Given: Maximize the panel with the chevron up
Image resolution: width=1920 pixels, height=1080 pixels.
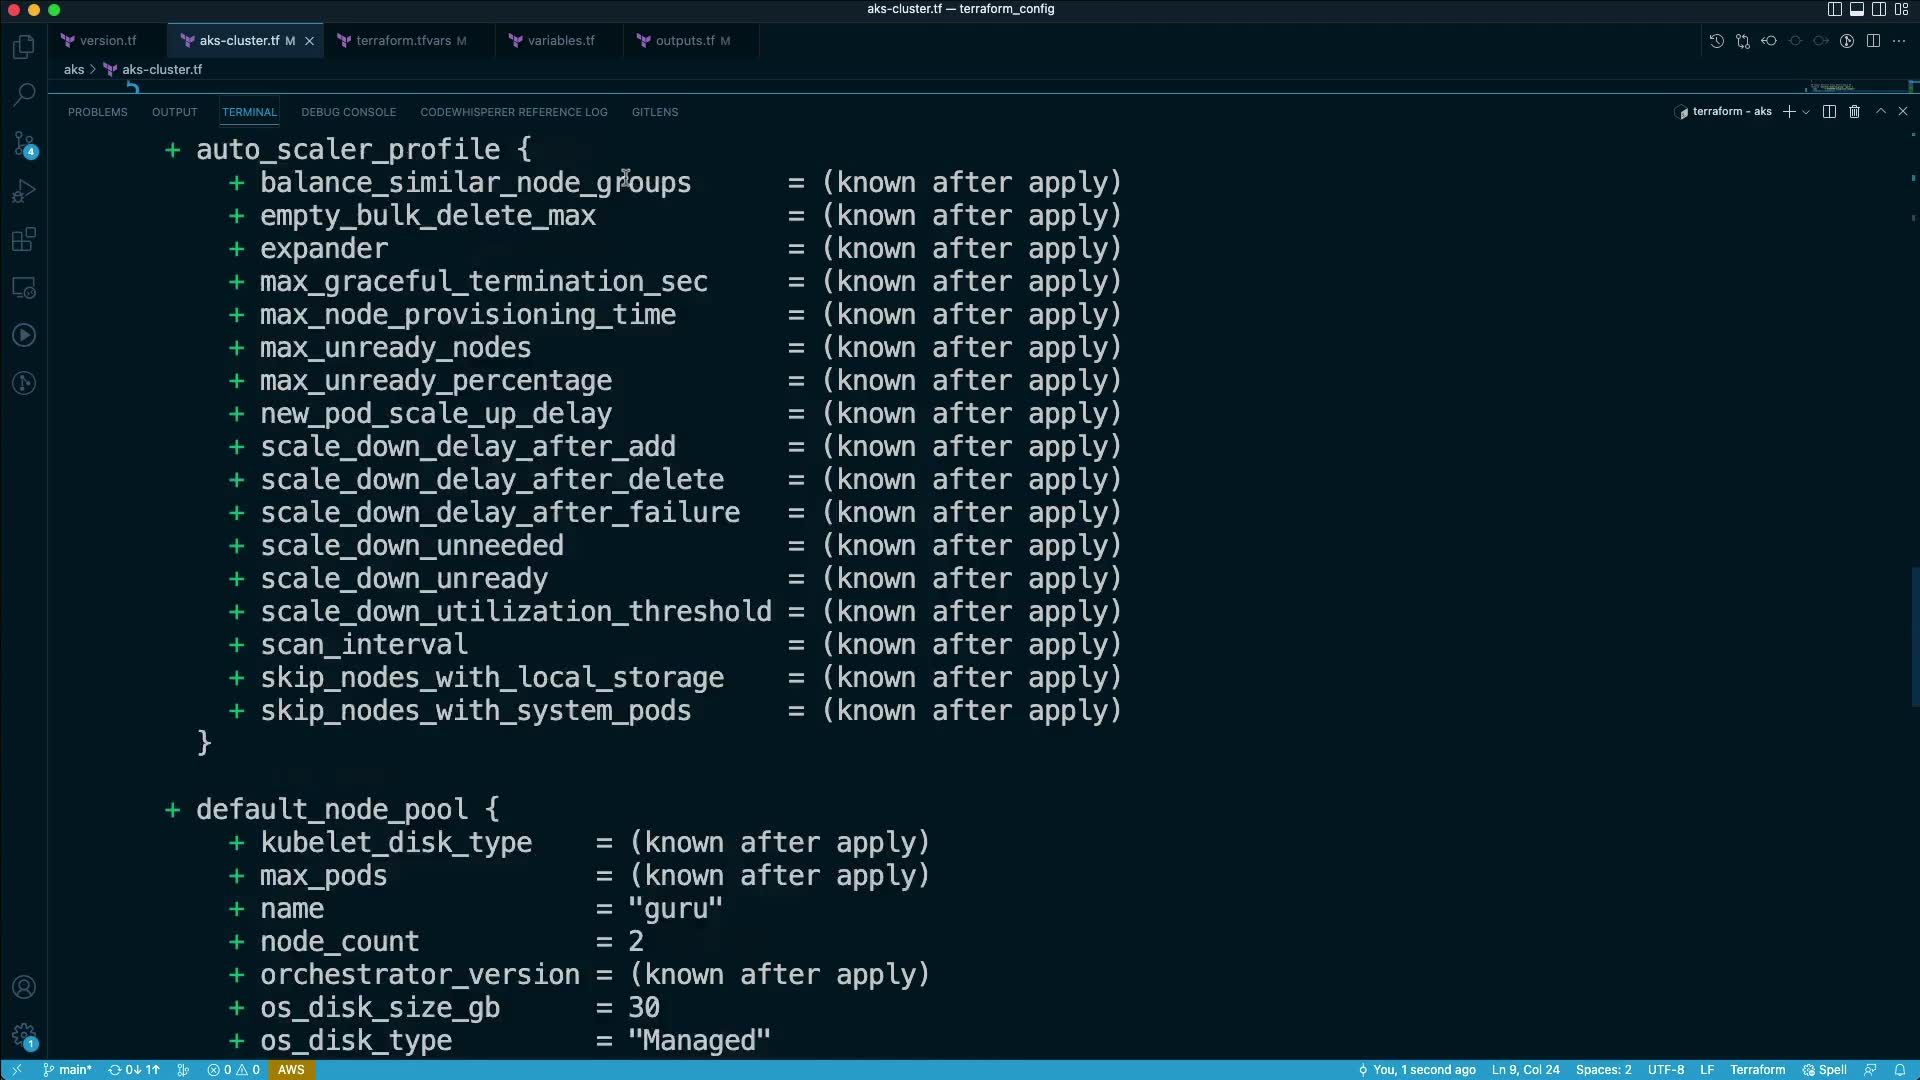Looking at the screenshot, I should tap(1880, 112).
